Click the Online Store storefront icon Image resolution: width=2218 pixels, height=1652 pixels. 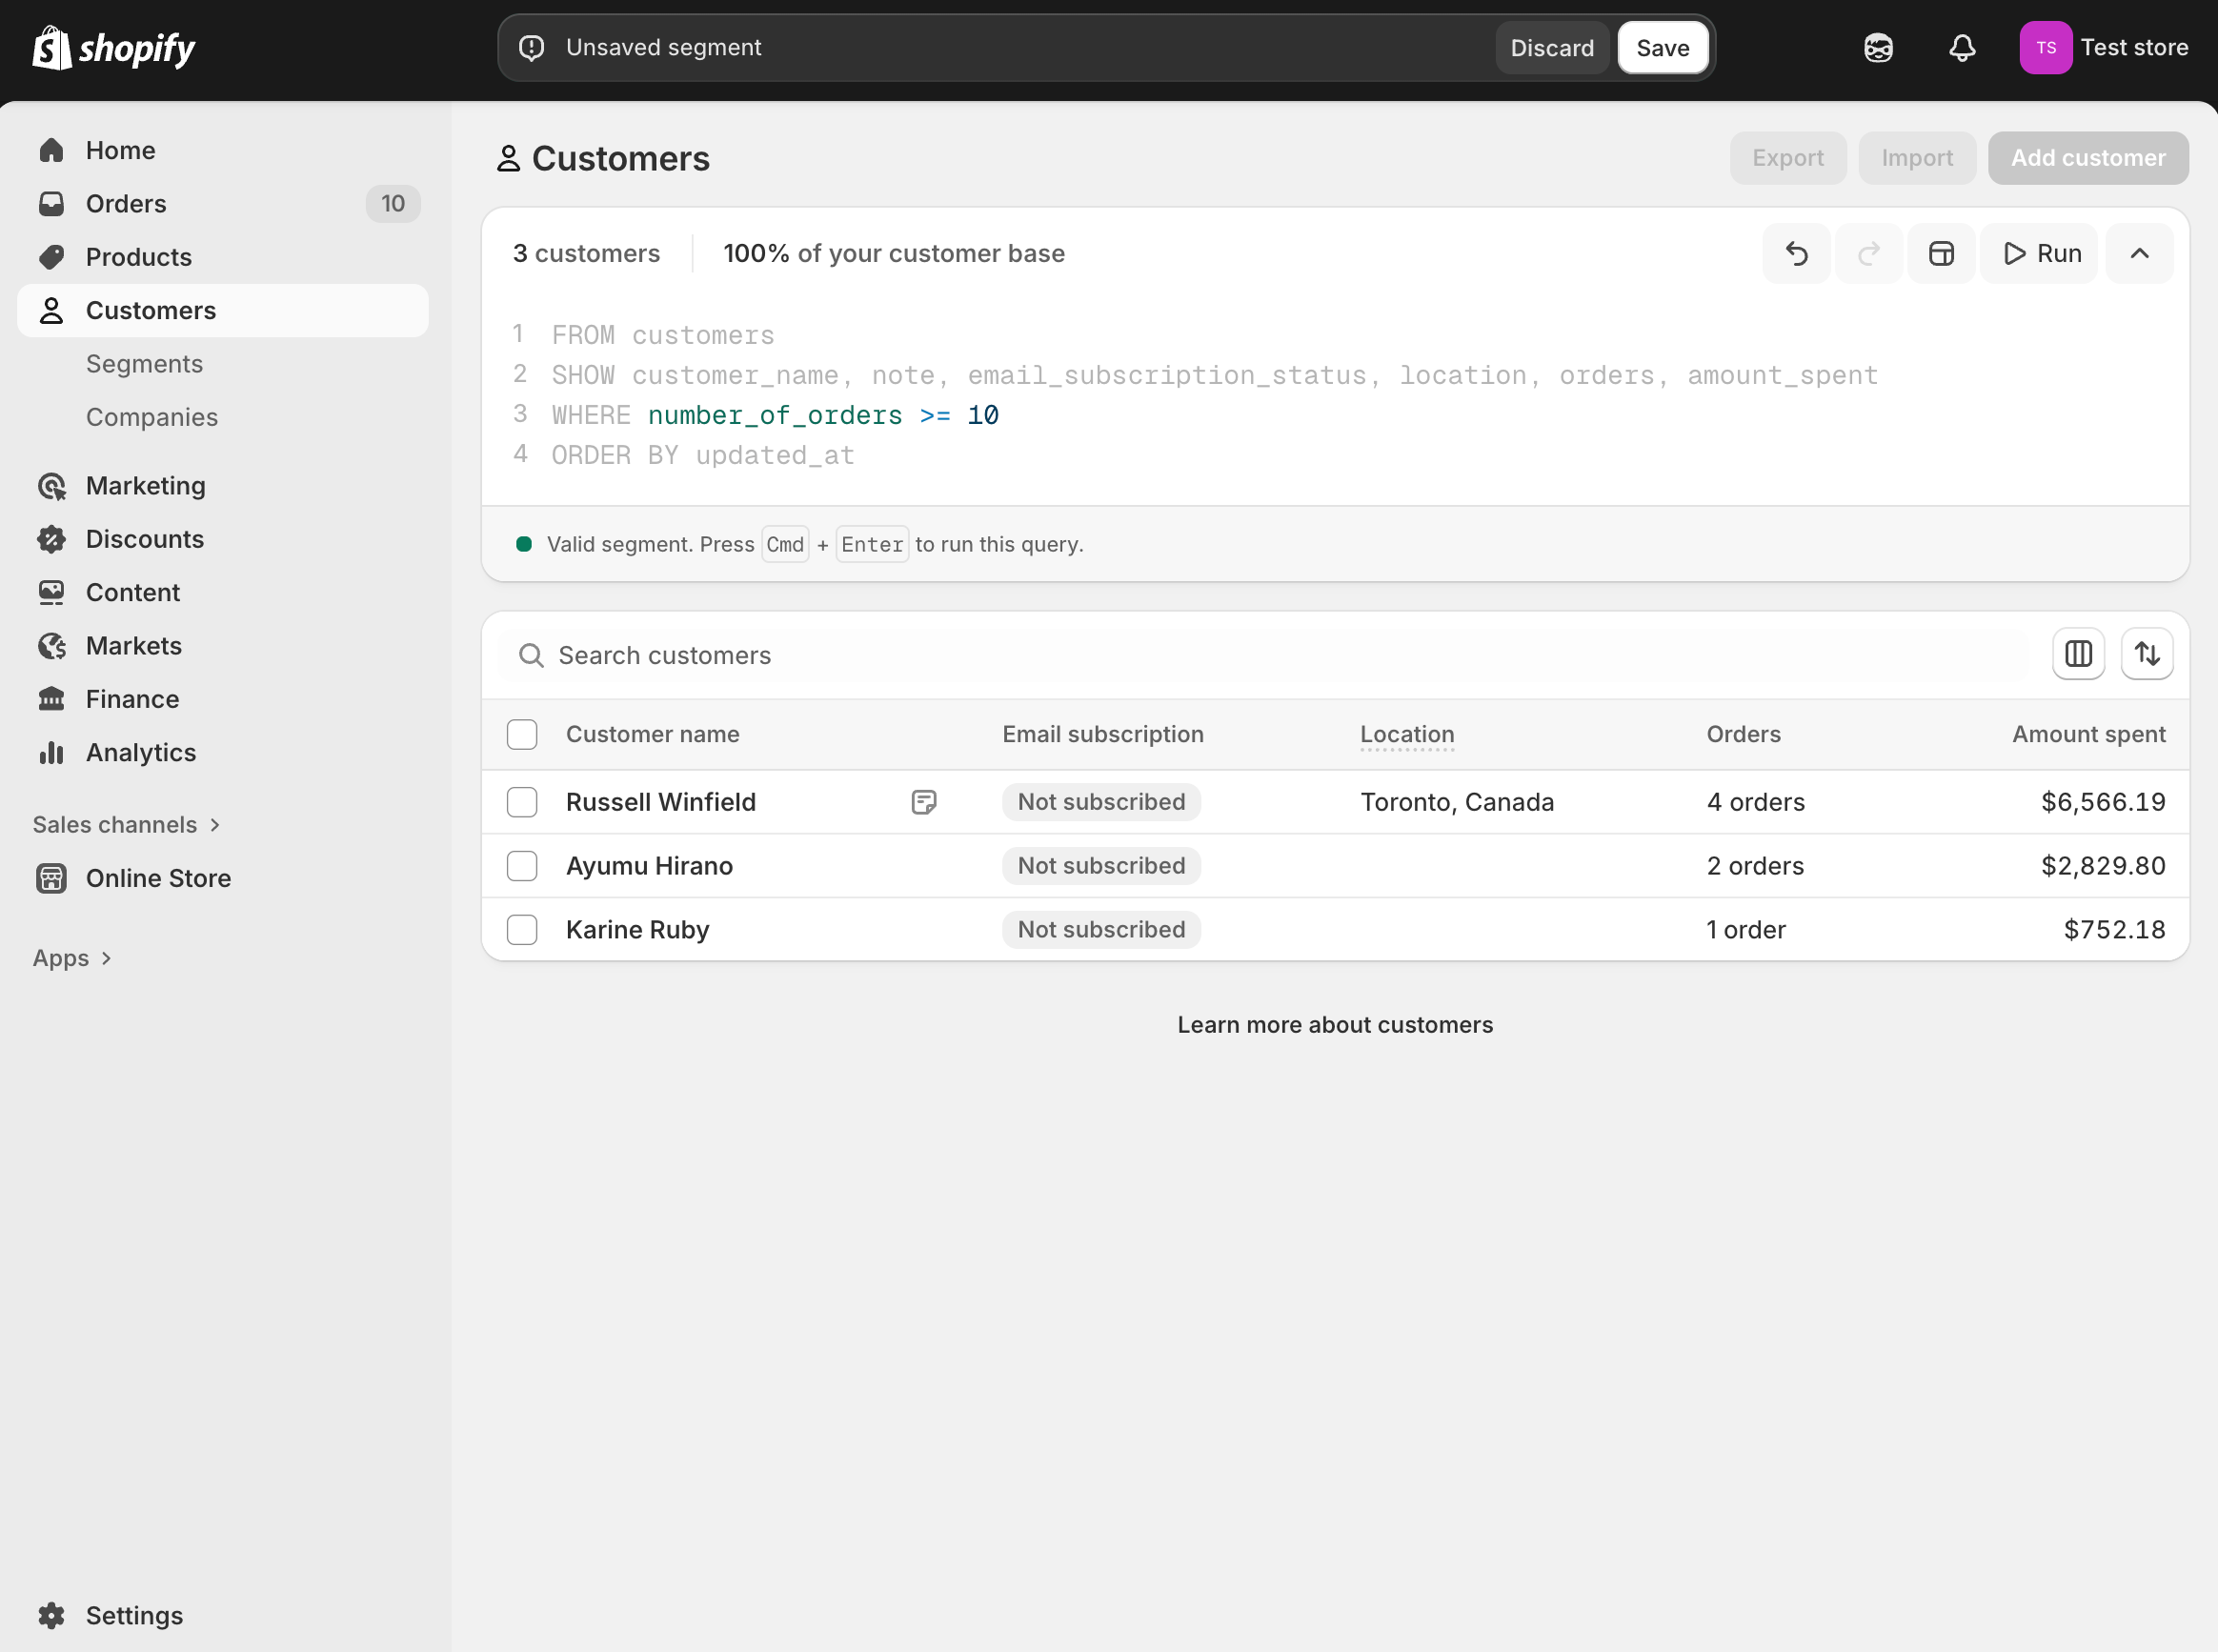click(52, 878)
